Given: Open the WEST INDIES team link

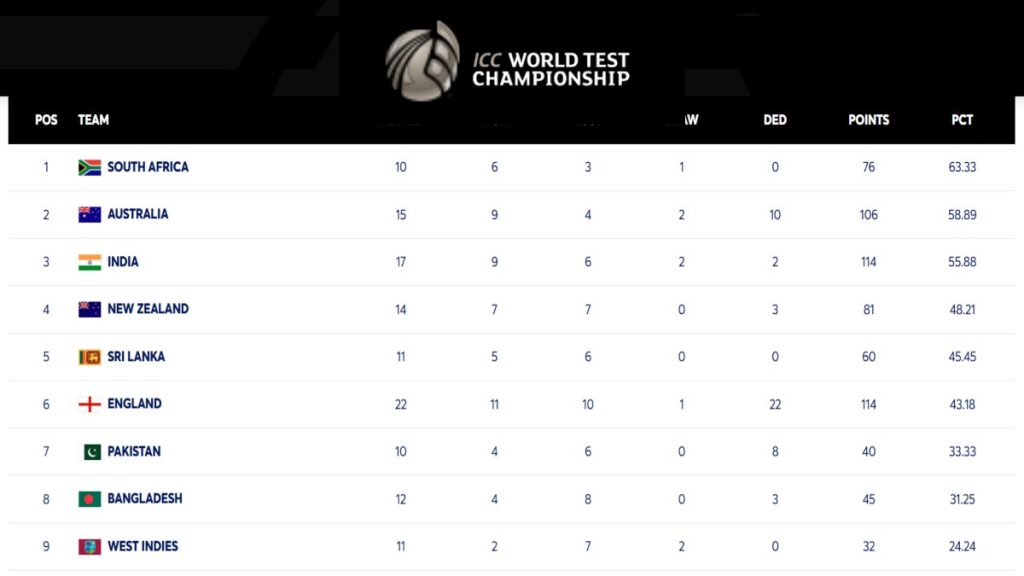Looking at the screenshot, I should (143, 547).
